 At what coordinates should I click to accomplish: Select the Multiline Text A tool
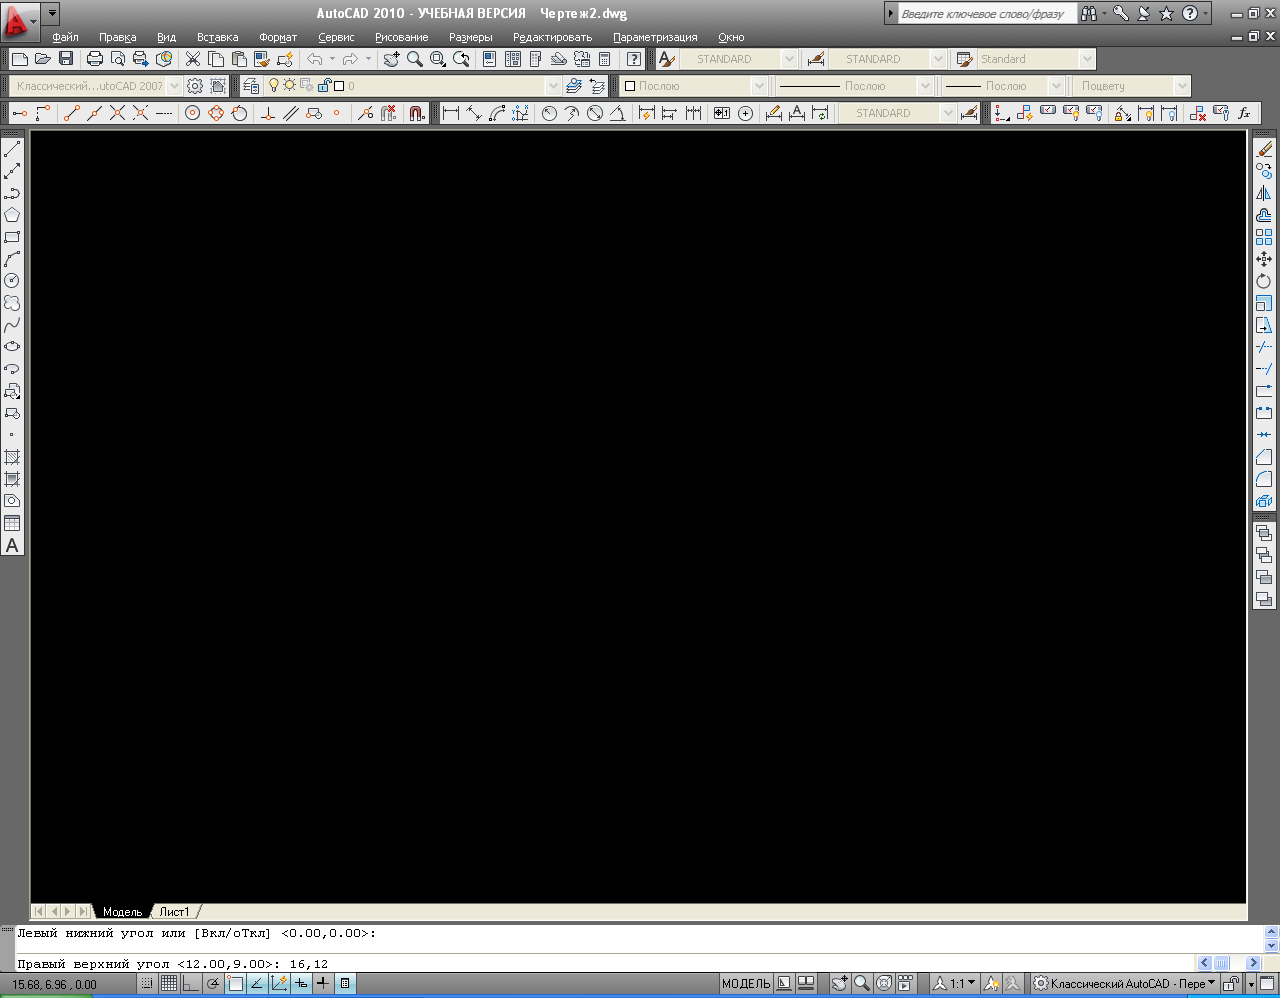(x=12, y=545)
